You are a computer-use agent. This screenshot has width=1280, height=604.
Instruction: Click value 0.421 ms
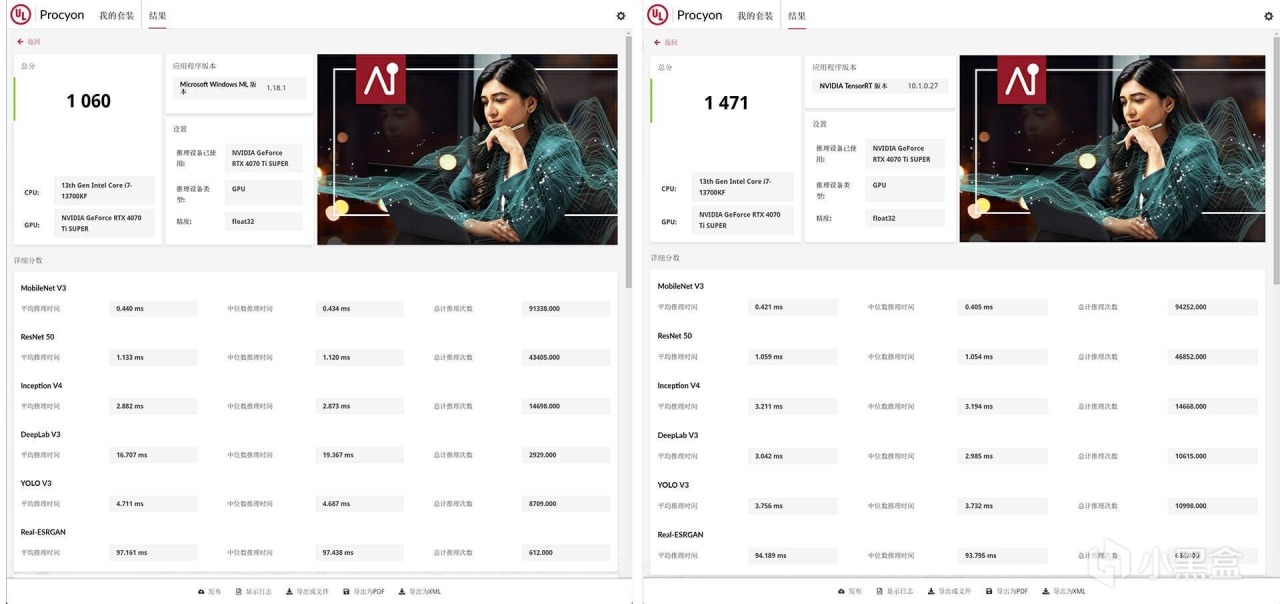[792, 307]
